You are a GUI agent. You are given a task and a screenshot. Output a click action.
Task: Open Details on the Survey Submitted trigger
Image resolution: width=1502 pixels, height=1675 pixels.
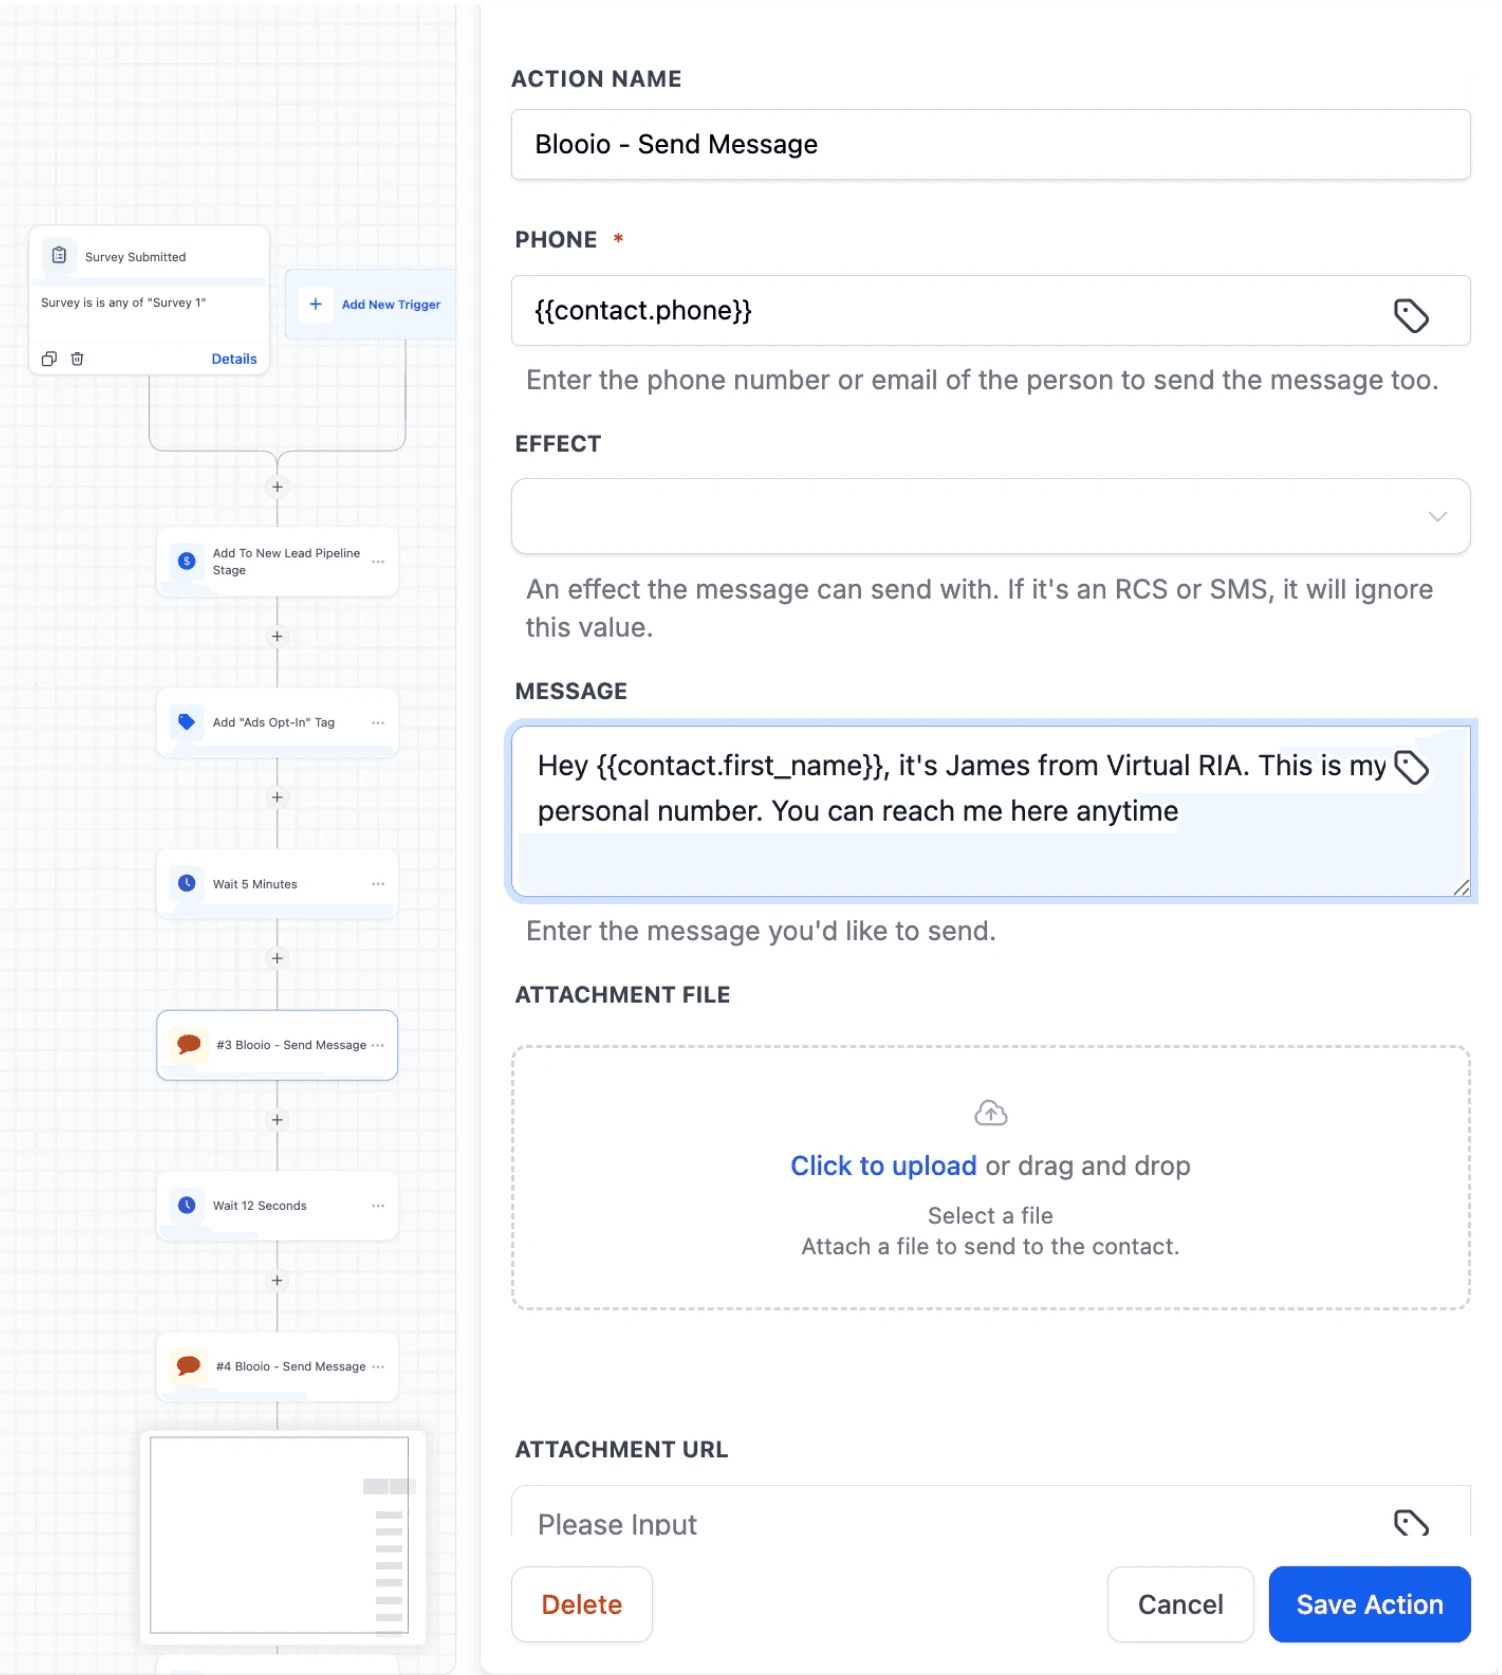[x=234, y=358]
